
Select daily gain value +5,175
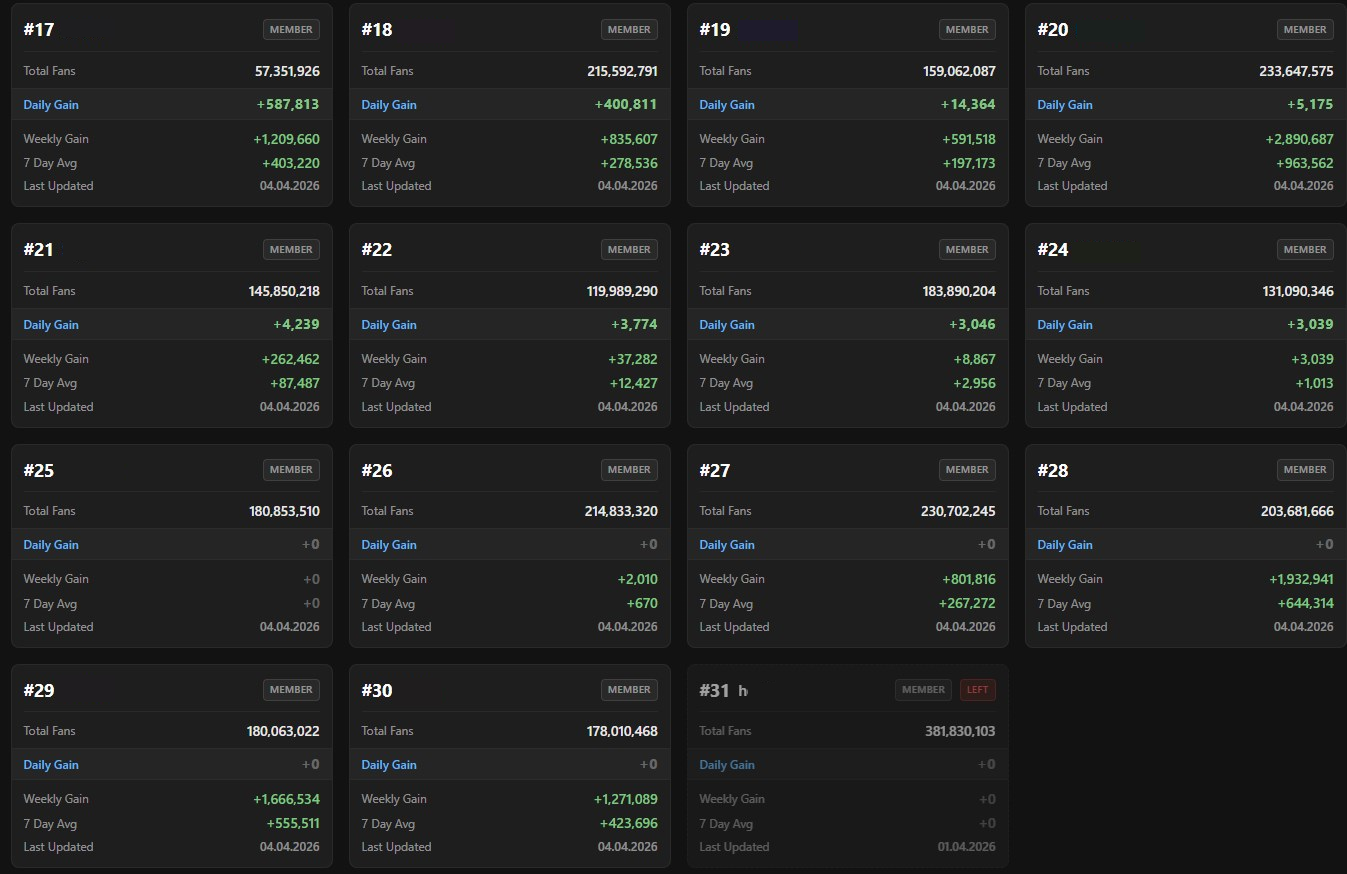(1310, 105)
